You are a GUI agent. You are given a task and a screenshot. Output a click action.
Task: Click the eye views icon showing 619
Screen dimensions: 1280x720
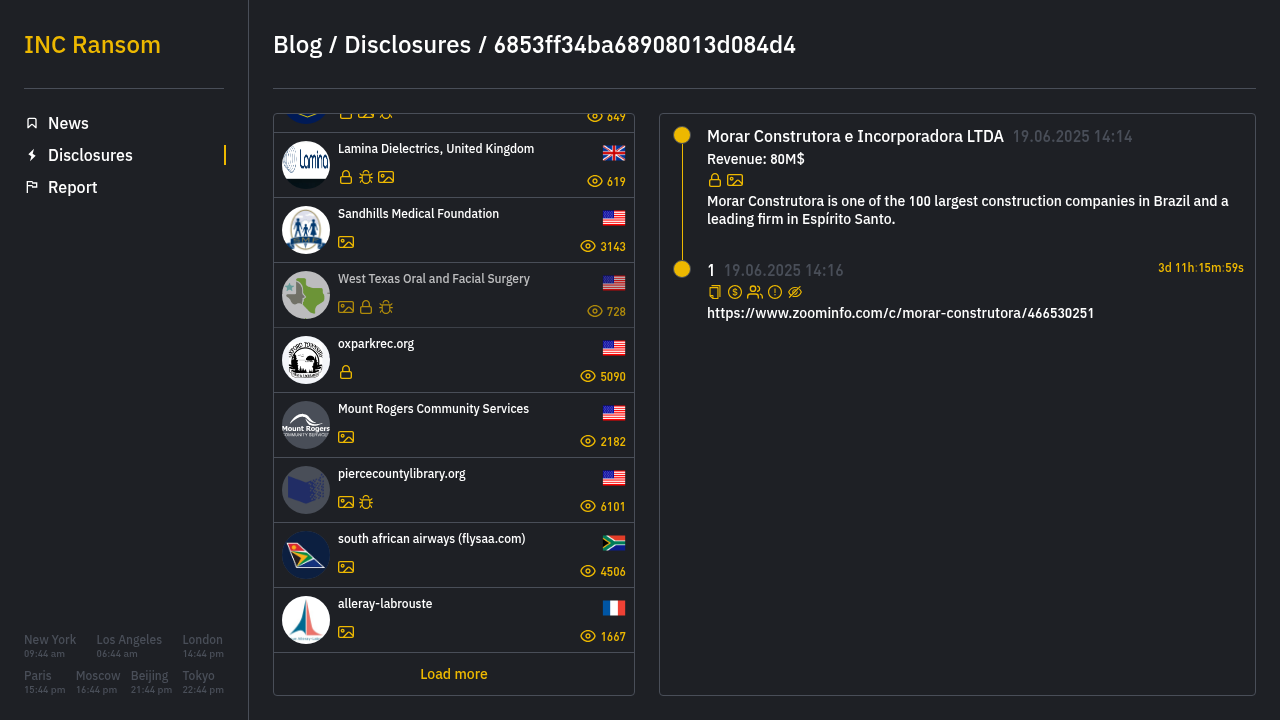595,181
